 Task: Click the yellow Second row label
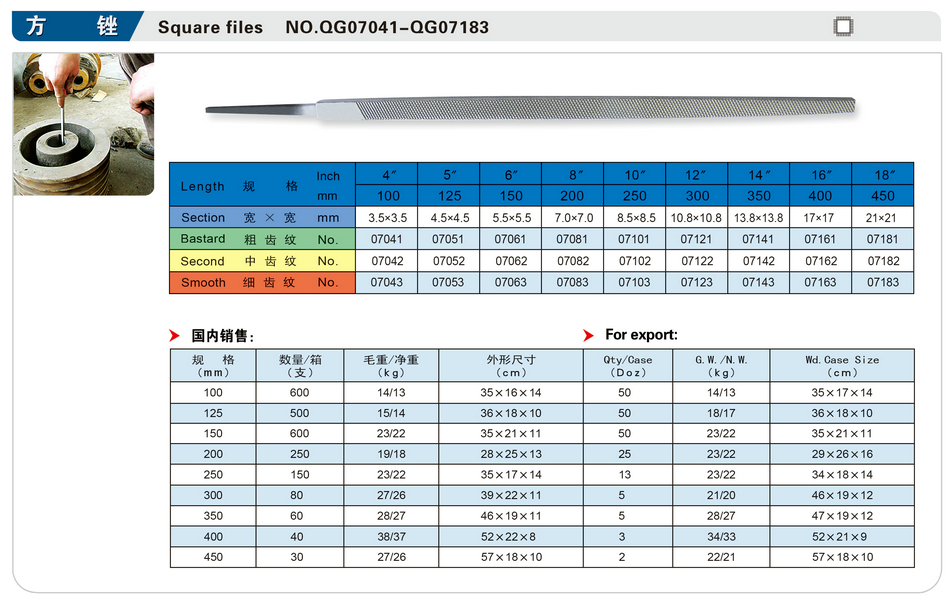tap(262, 261)
